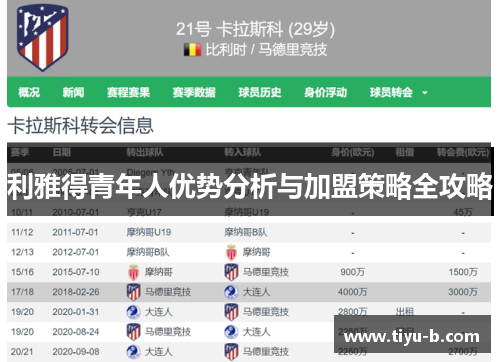This screenshot has height=362, width=500.
Task: Click the Dalian crest in the 2020-08-24 row
Action: 231,332
